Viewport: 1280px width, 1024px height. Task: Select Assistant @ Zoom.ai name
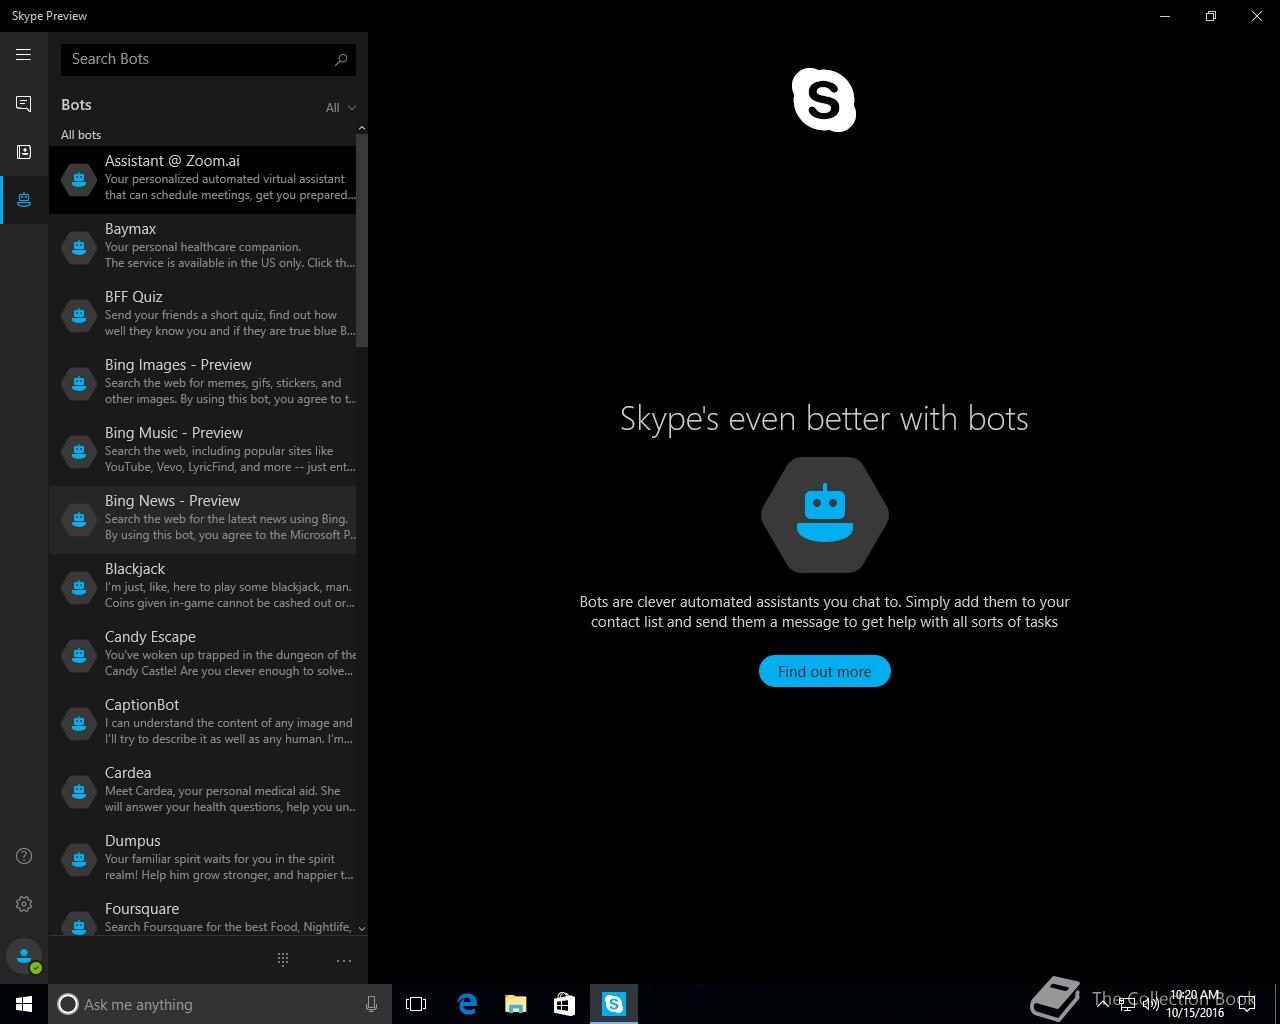[172, 161]
